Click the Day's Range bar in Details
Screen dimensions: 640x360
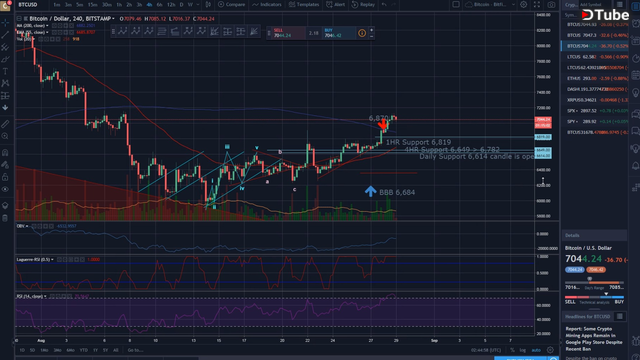click(x=594, y=282)
